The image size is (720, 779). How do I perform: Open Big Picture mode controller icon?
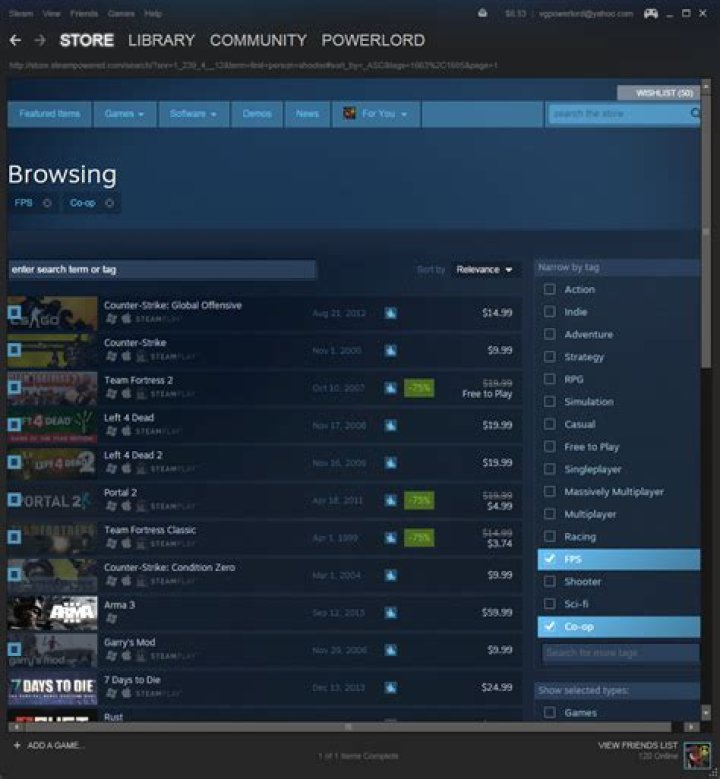651,13
